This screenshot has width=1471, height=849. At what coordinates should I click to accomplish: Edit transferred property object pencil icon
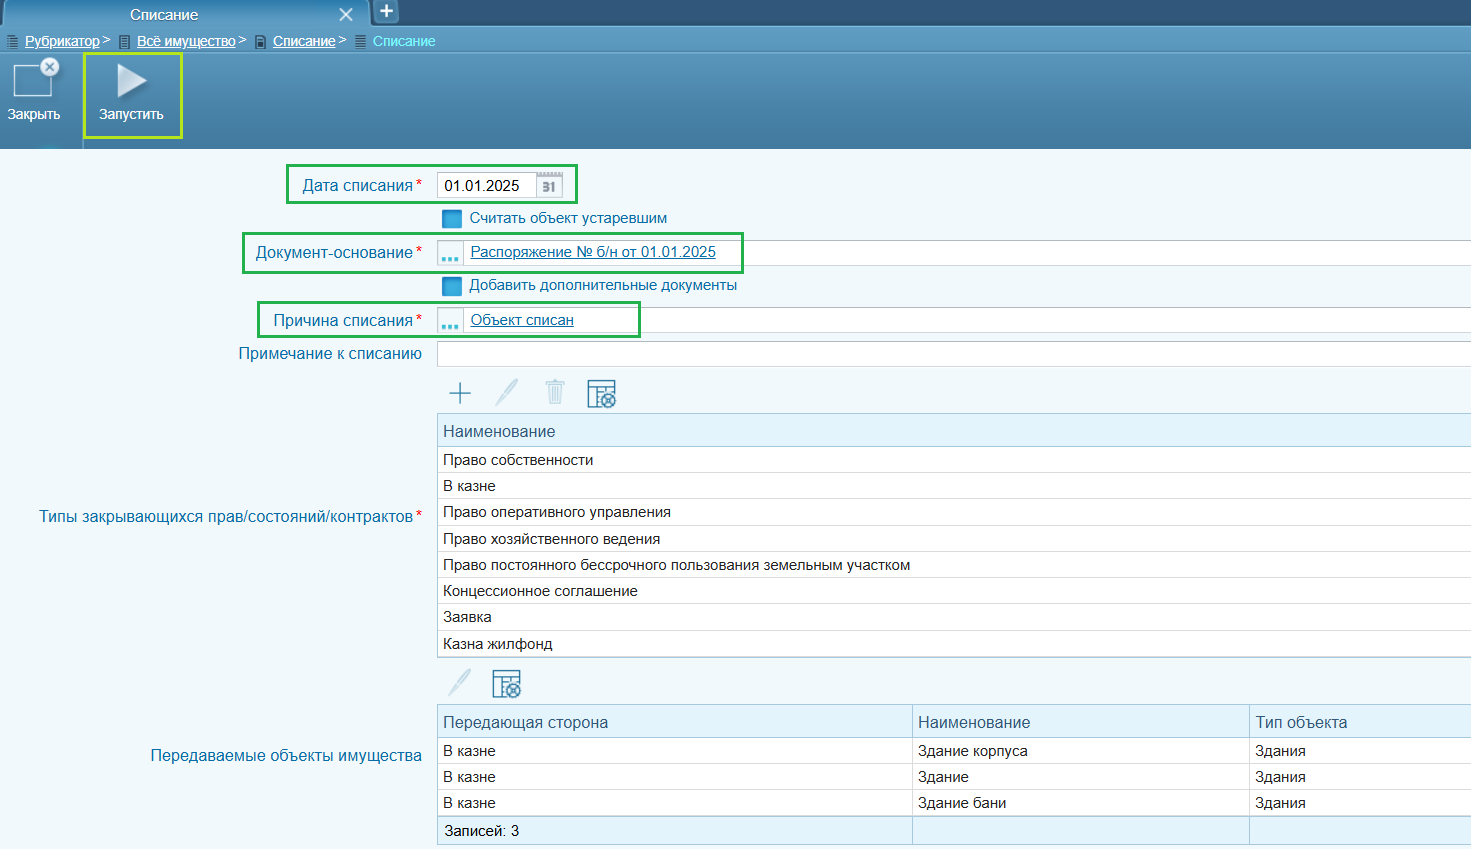[459, 683]
